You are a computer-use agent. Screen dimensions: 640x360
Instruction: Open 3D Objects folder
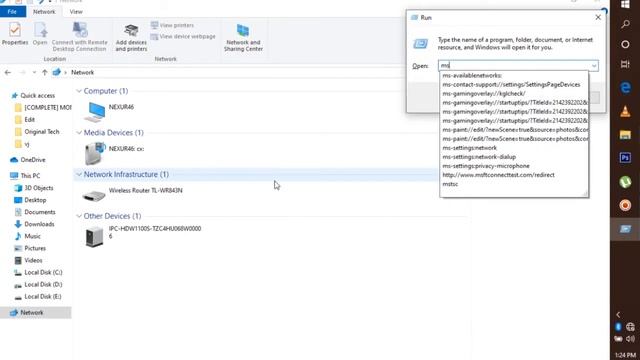(x=34, y=188)
